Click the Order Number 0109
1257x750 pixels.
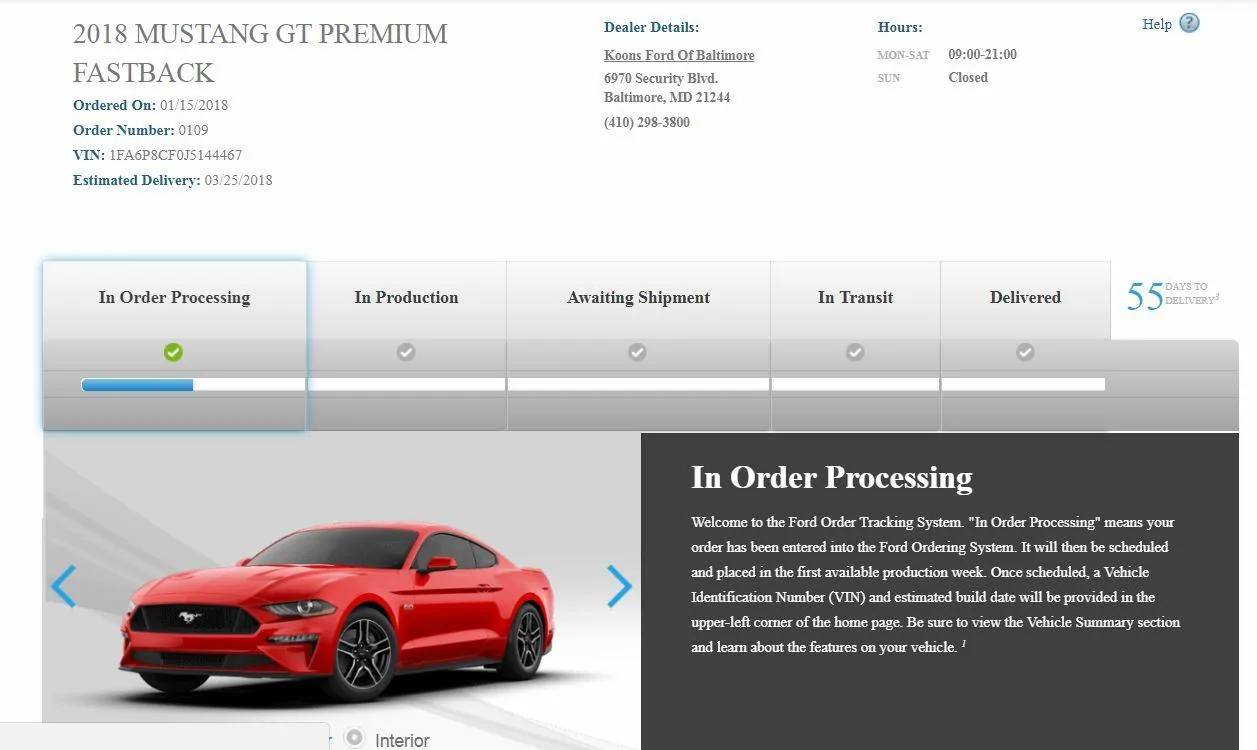(x=193, y=130)
